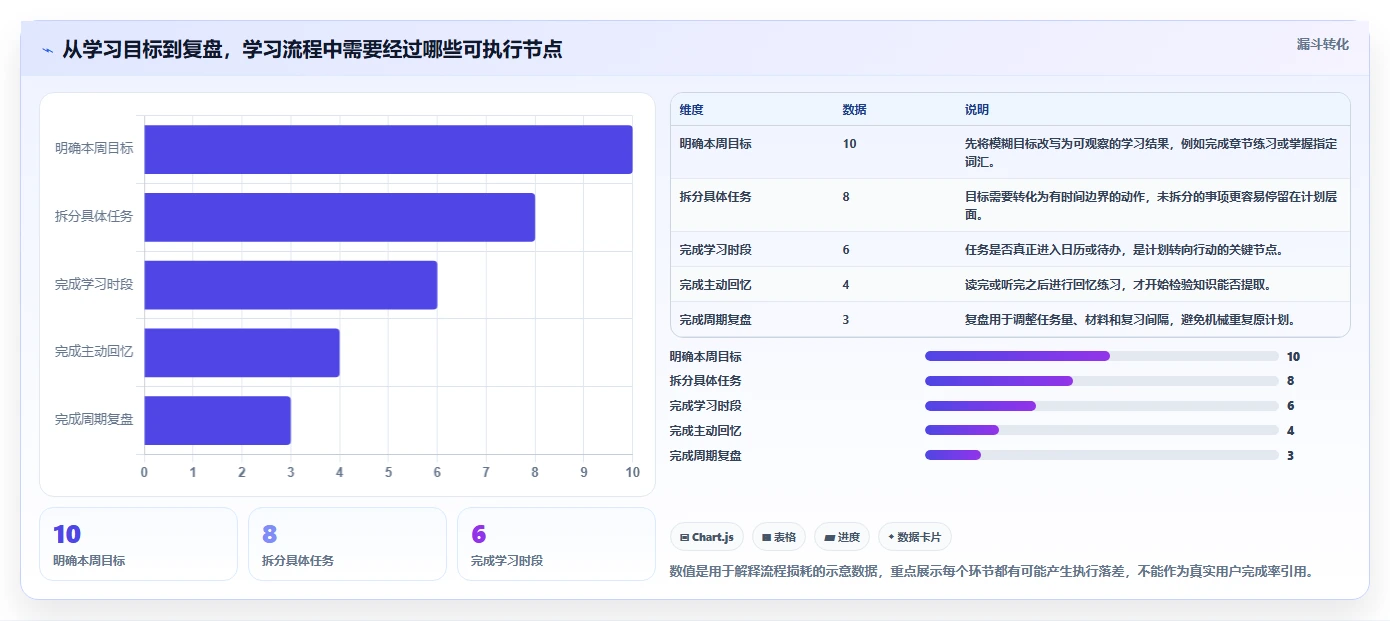This screenshot has width=1390, height=621.
Task: Click the 完成学习时段 cell in the table
Action: point(715,250)
